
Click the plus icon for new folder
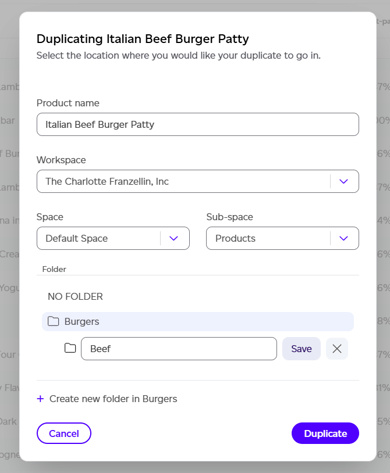(x=40, y=399)
